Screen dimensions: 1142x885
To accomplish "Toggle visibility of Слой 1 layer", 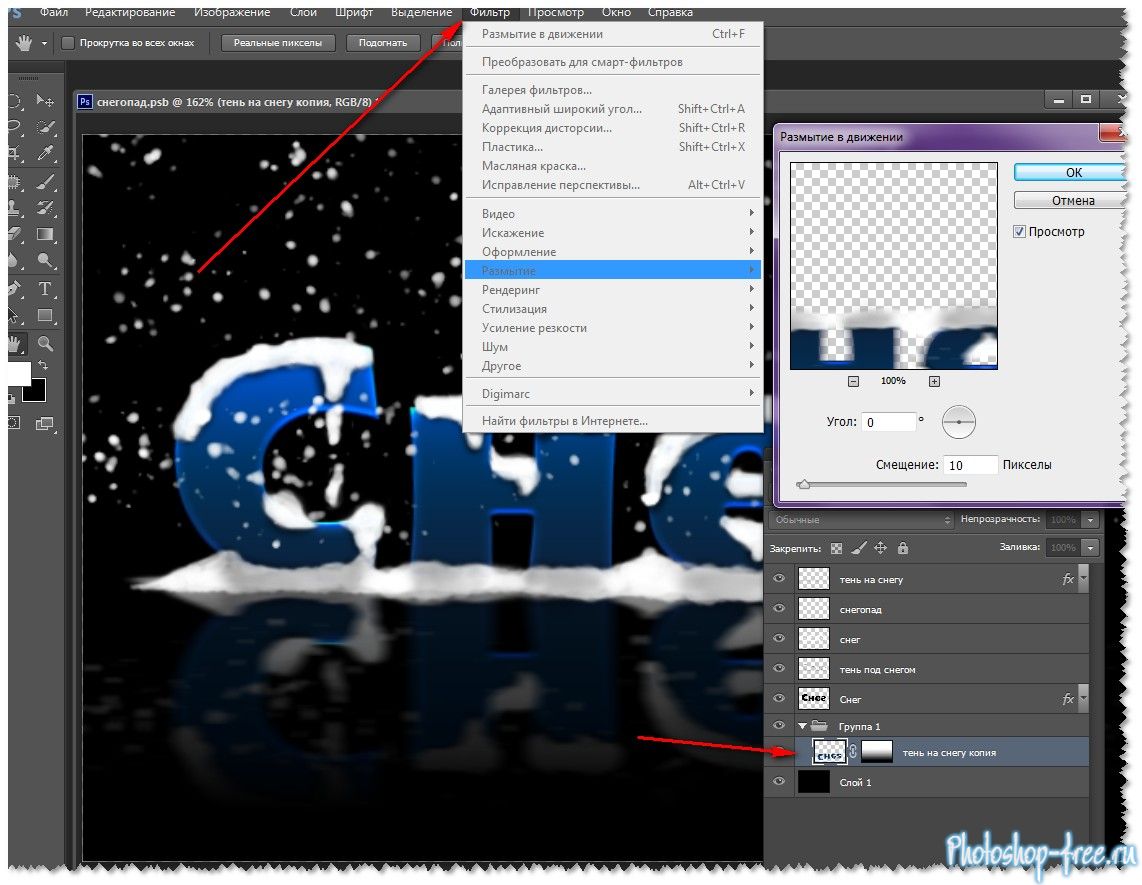I will (x=779, y=782).
